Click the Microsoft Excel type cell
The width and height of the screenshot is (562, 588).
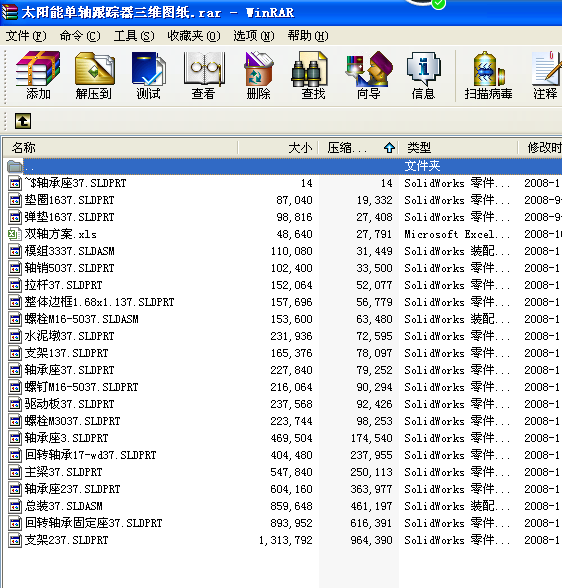[x=457, y=234]
